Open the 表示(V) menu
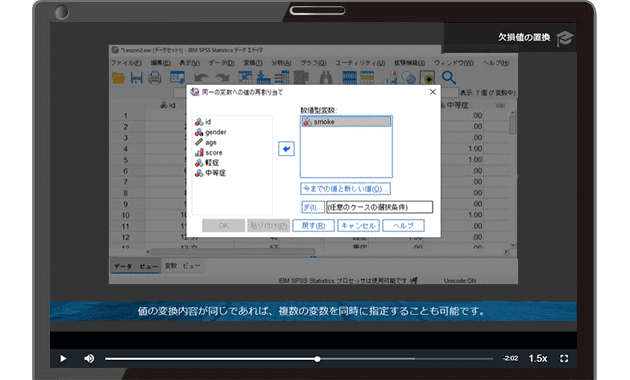Viewport: 630px width, 380px height. pos(189,63)
